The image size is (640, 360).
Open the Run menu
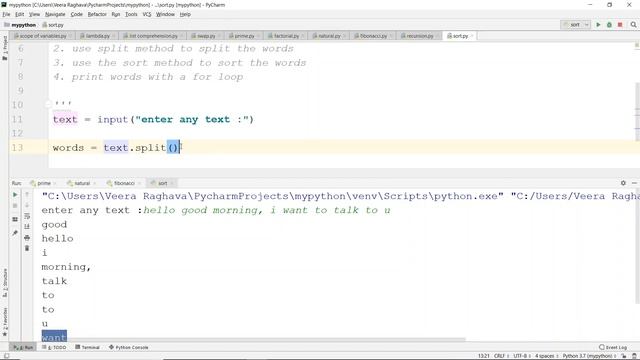[x=116, y=14]
